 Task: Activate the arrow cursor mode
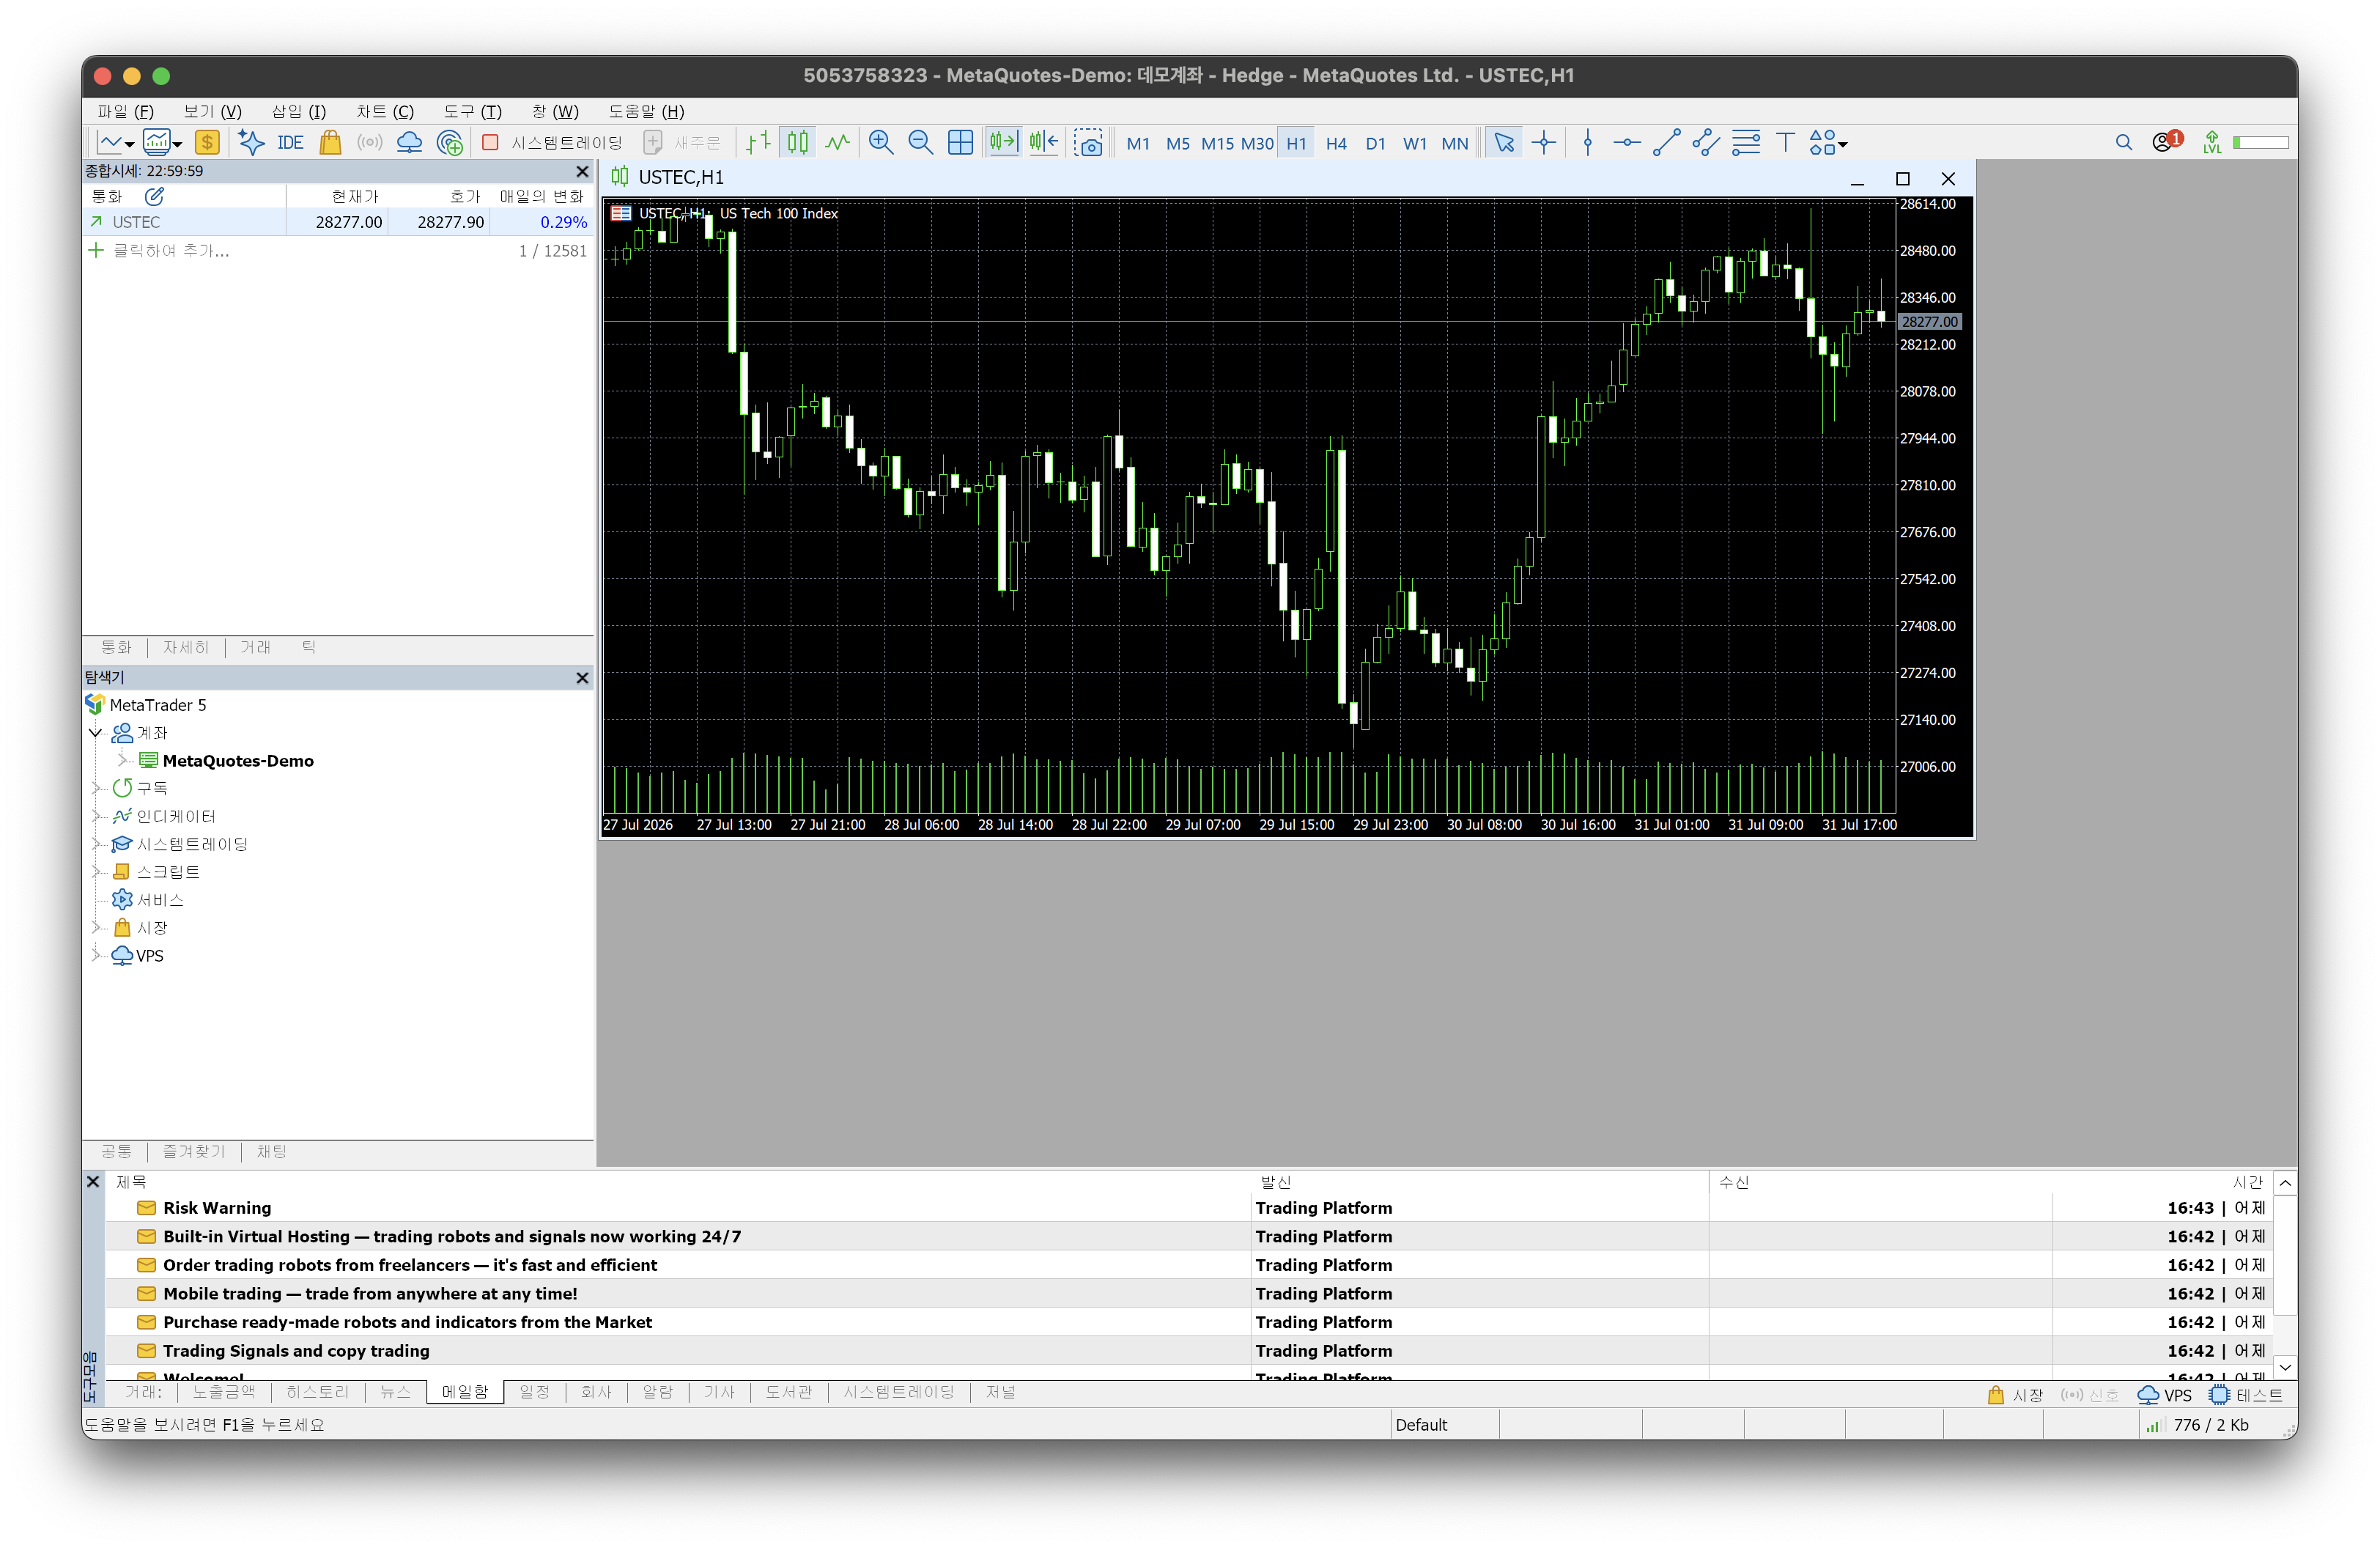tap(1504, 143)
